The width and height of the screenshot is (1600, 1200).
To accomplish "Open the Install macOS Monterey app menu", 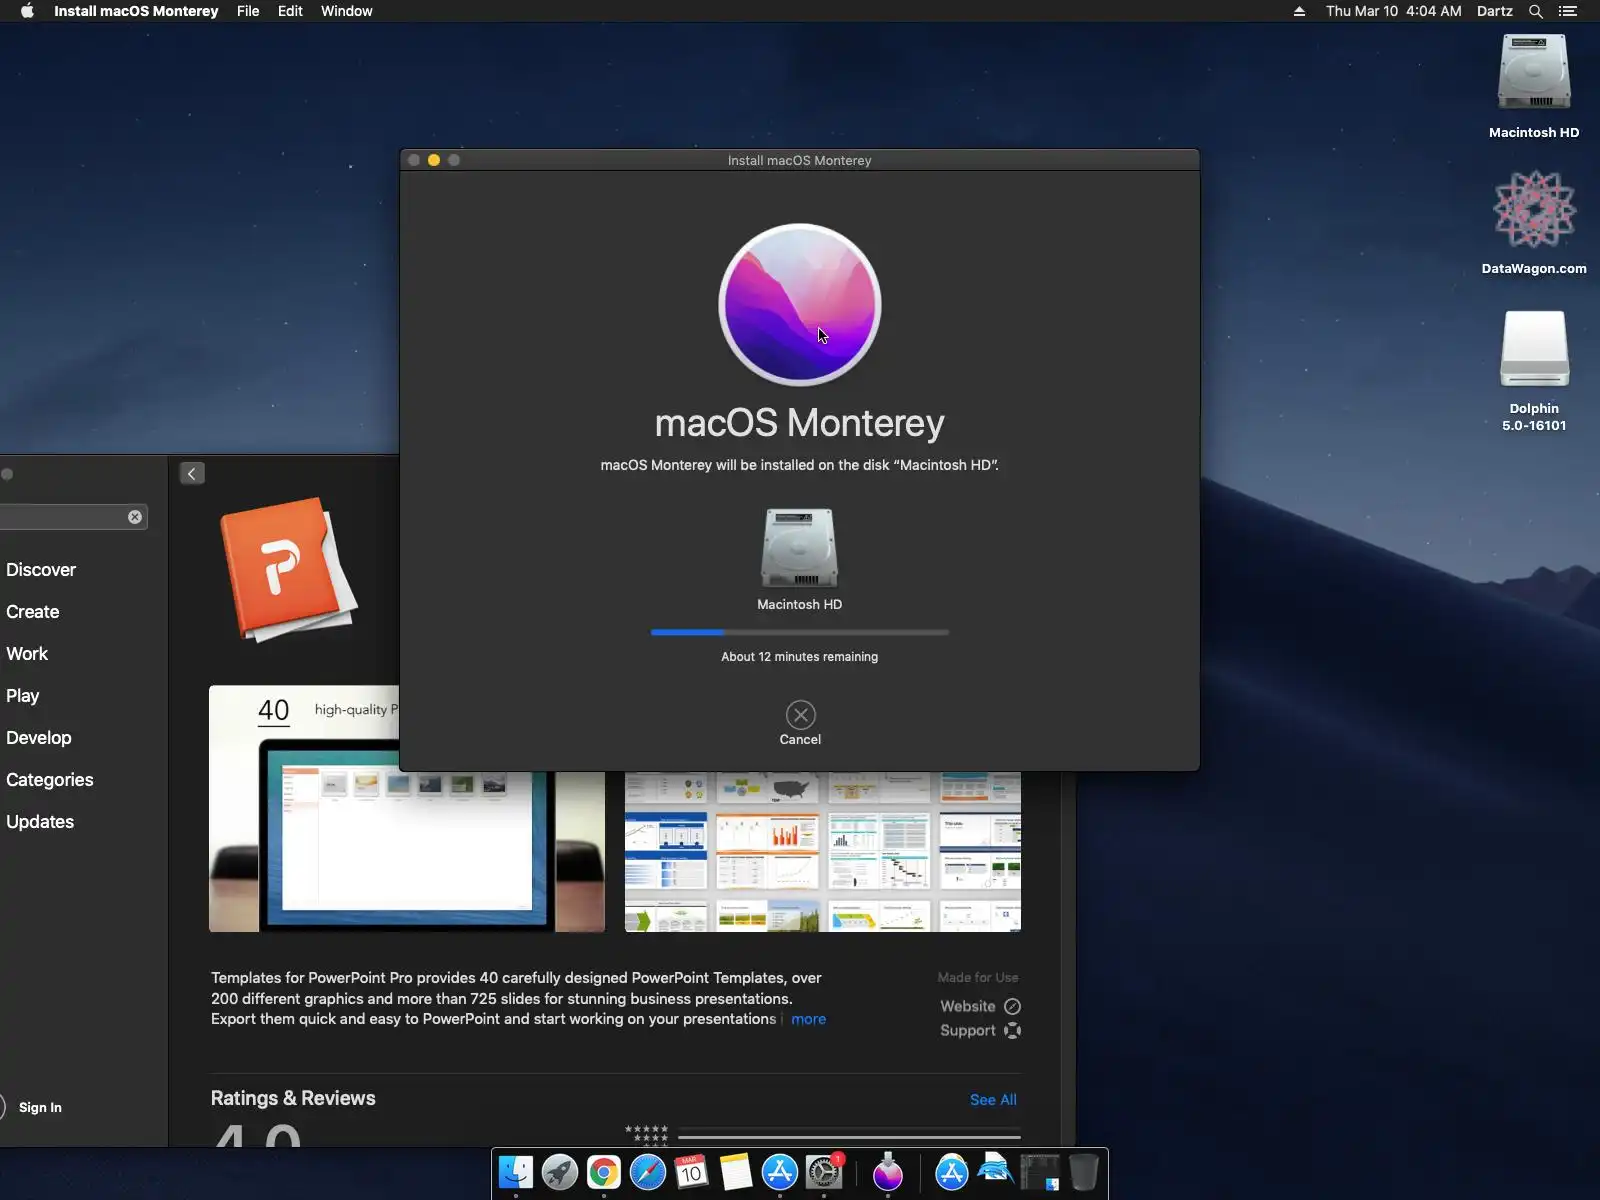I will (x=136, y=11).
